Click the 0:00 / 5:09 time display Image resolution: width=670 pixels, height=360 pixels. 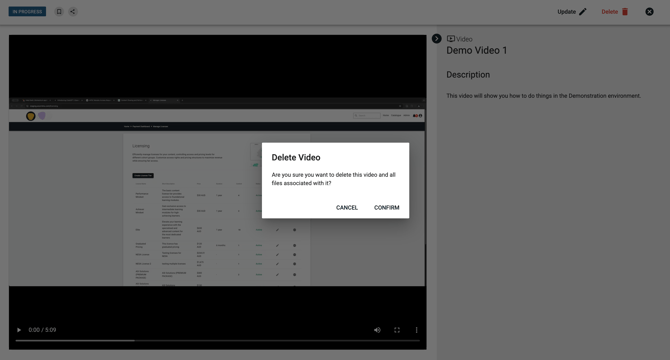42,330
